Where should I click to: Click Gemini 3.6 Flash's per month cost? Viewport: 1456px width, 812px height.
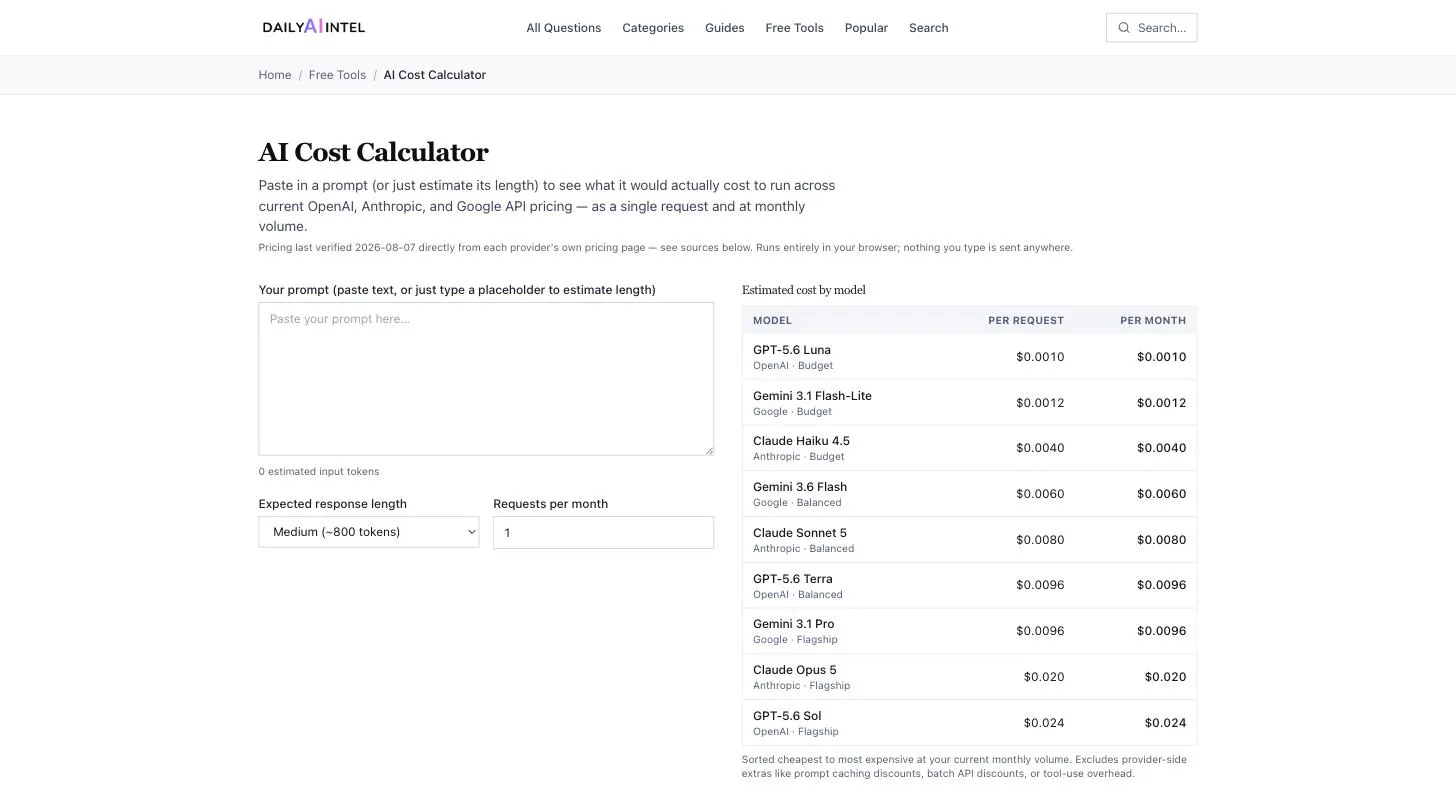(x=1161, y=494)
